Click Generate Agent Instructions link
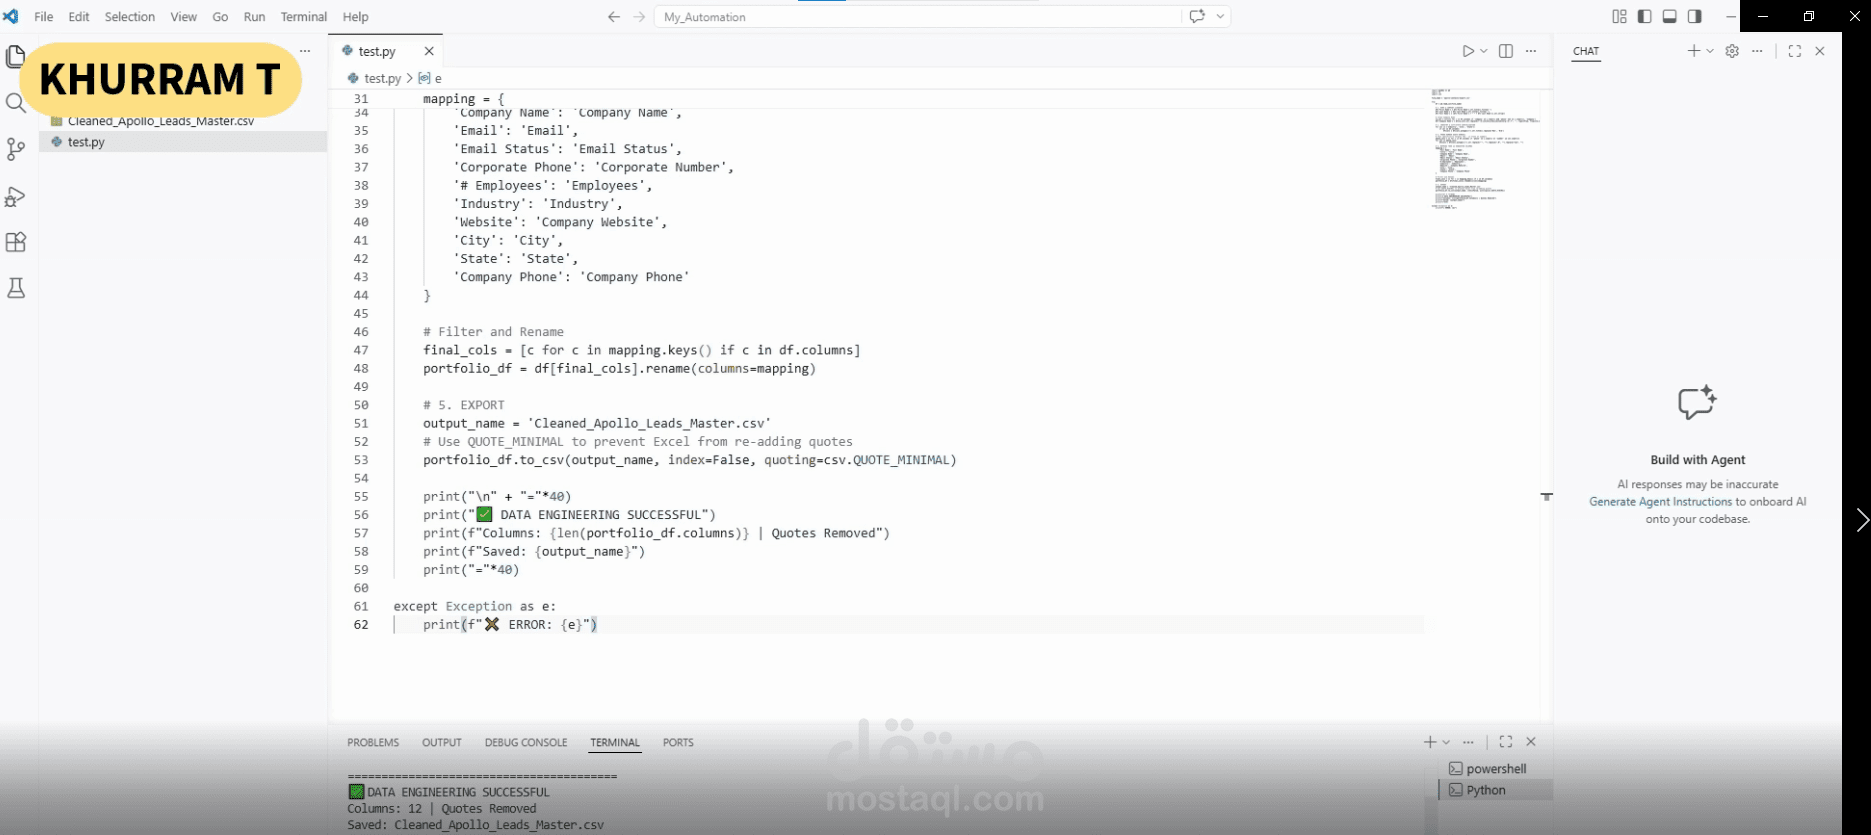This screenshot has height=835, width=1871. coord(1660,502)
